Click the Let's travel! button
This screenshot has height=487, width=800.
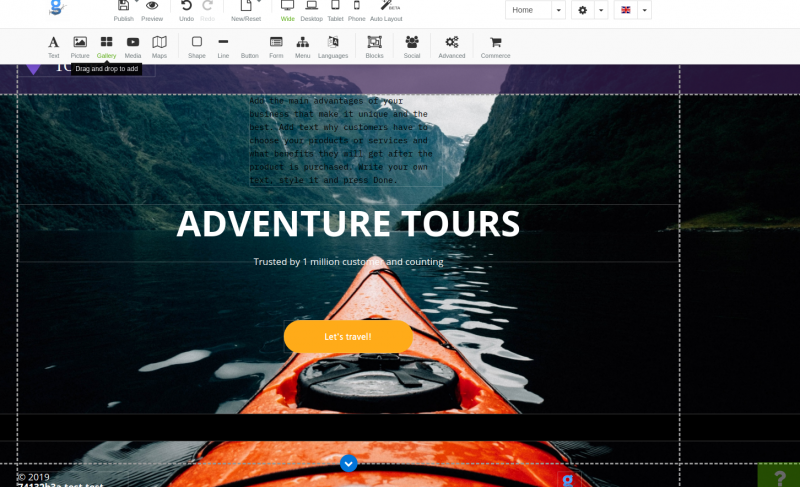[348, 337]
